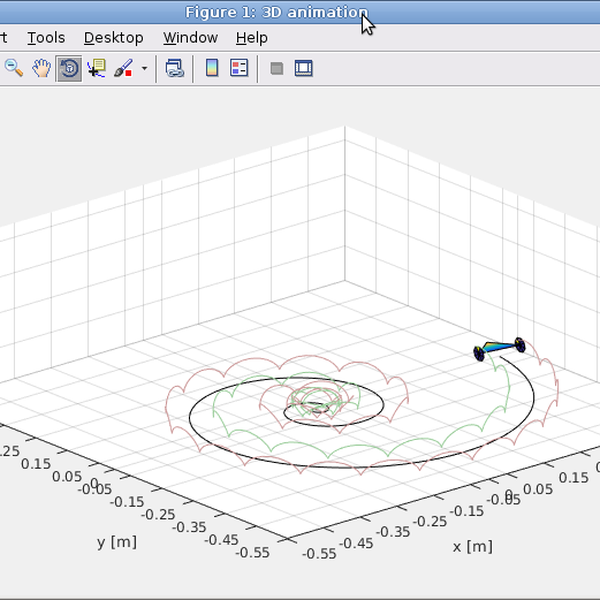Click the Show Plot Tools icon
The width and height of the screenshot is (600, 600).
[x=303, y=69]
